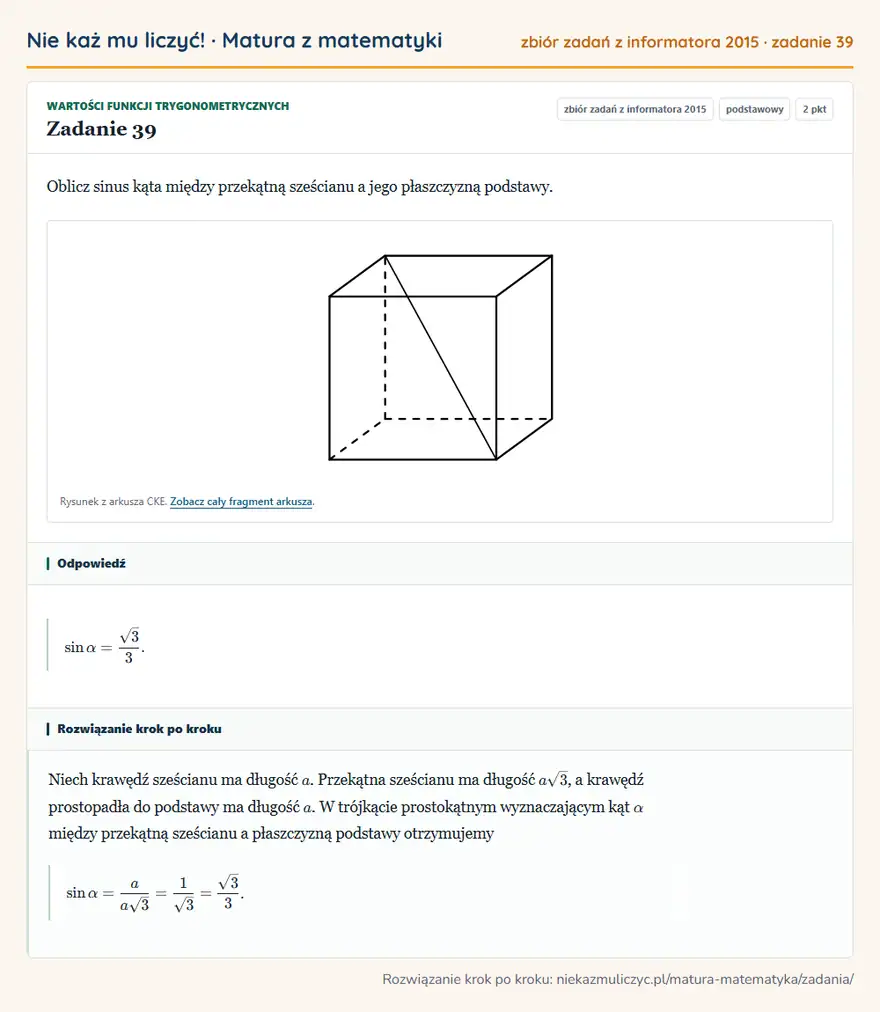Click the task statement starting with 'Oblicz sinus kąta'
880x1012 pixels.
pyautogui.click(x=300, y=187)
